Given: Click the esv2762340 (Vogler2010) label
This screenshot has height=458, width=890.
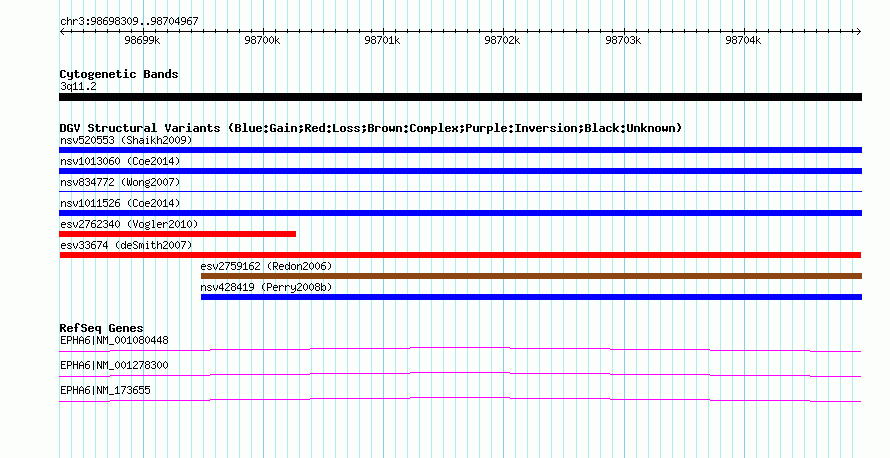Looking at the screenshot, I should (x=129, y=224).
